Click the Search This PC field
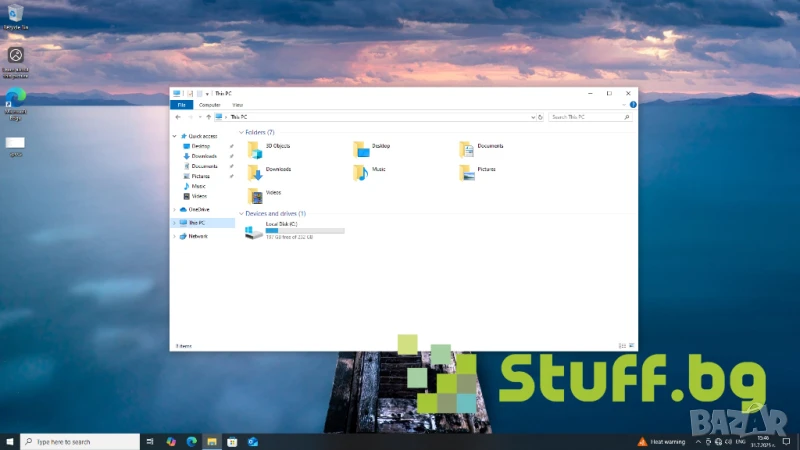The image size is (800, 450). click(x=590, y=117)
